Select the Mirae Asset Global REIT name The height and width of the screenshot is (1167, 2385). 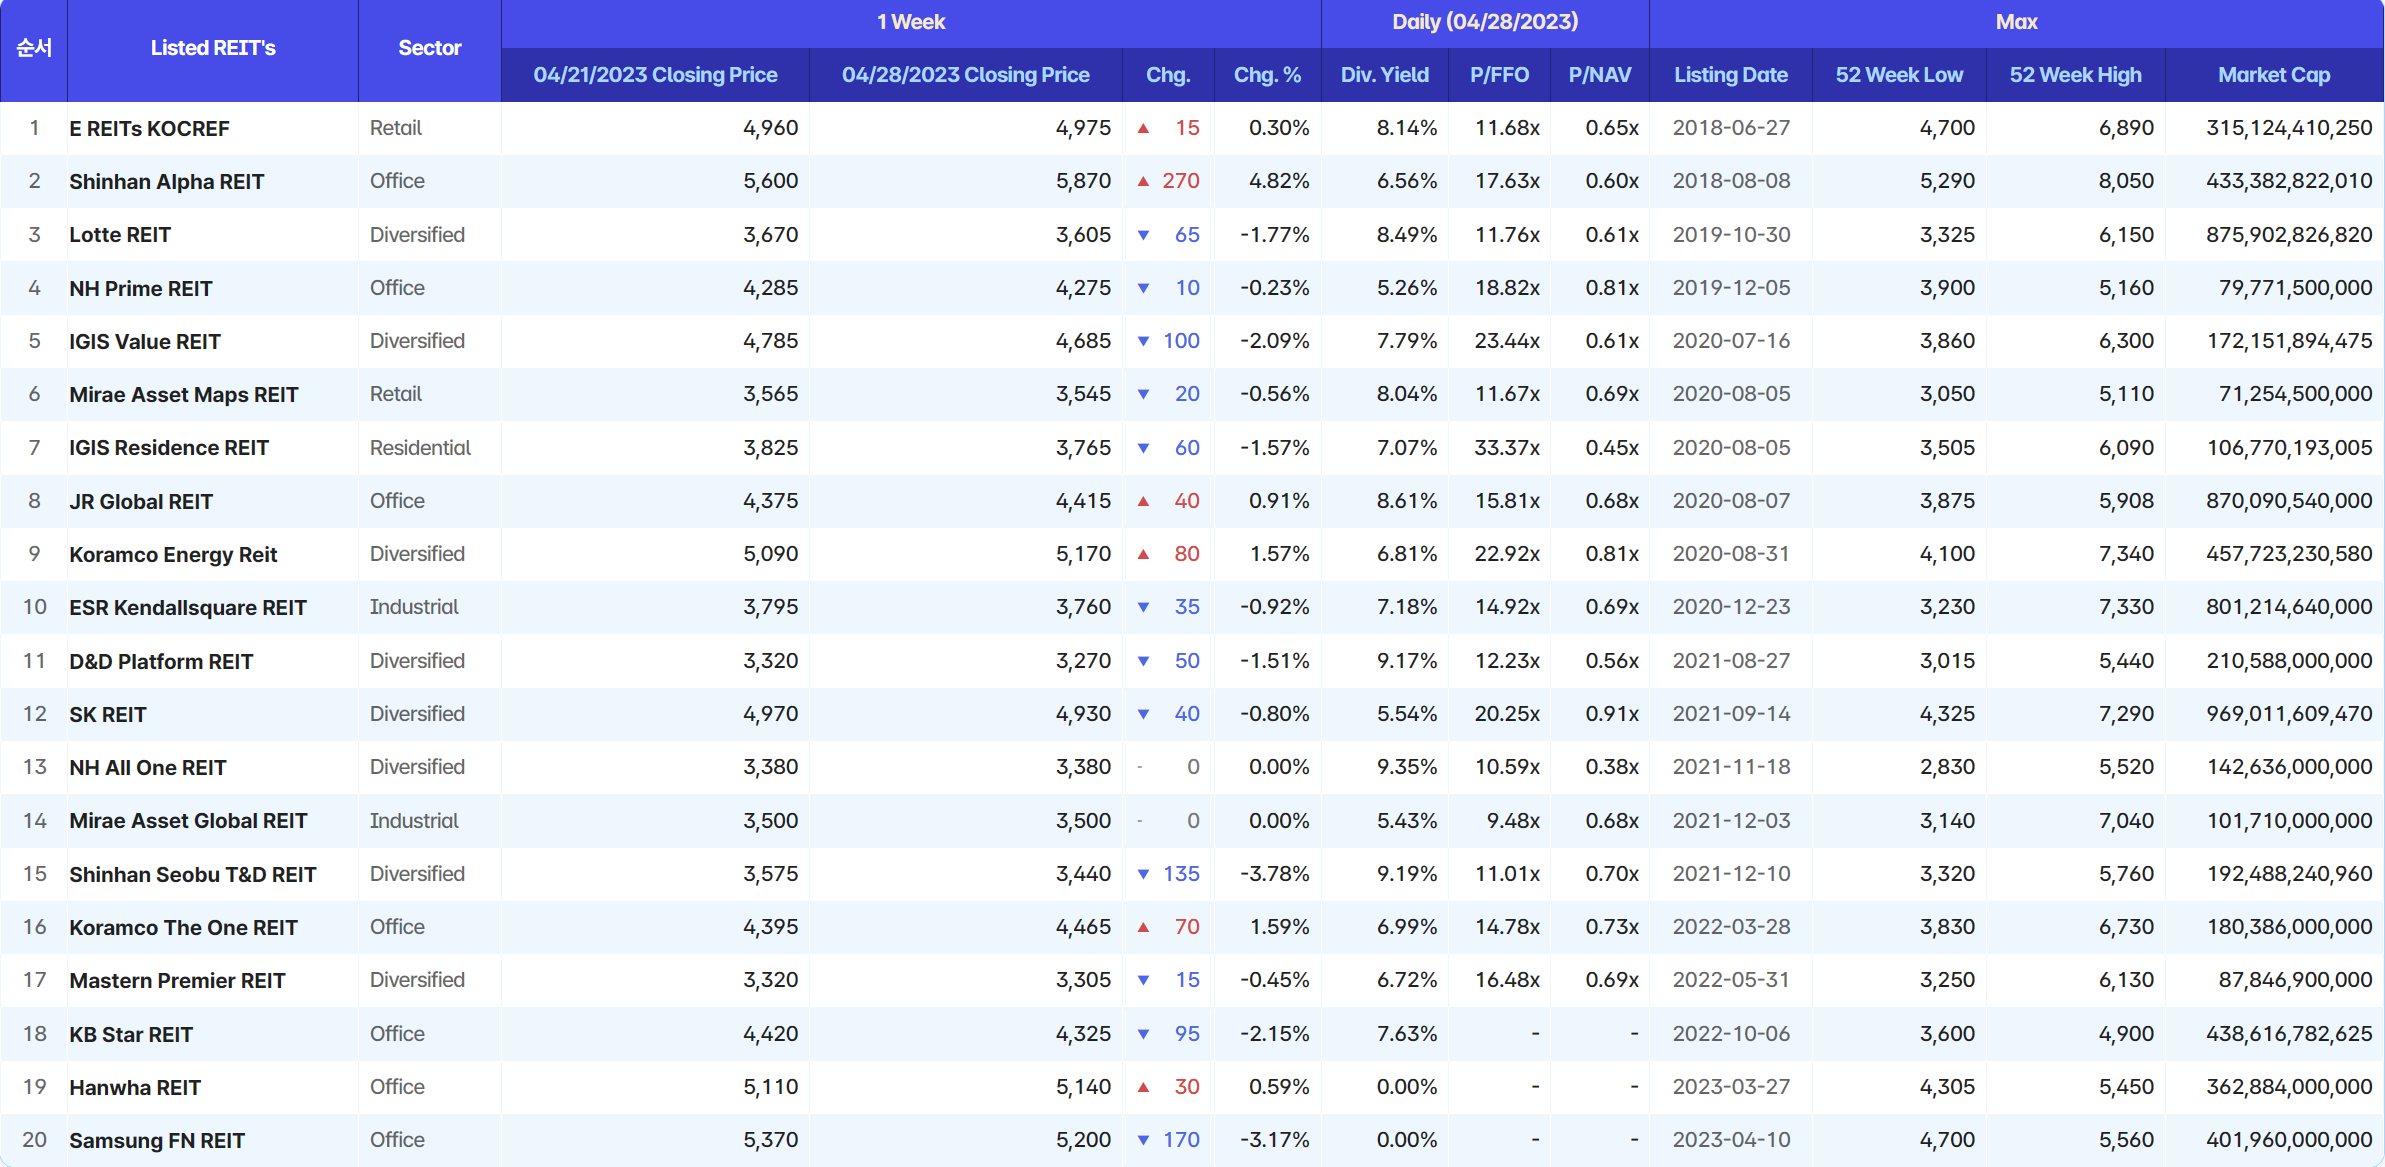[x=188, y=821]
